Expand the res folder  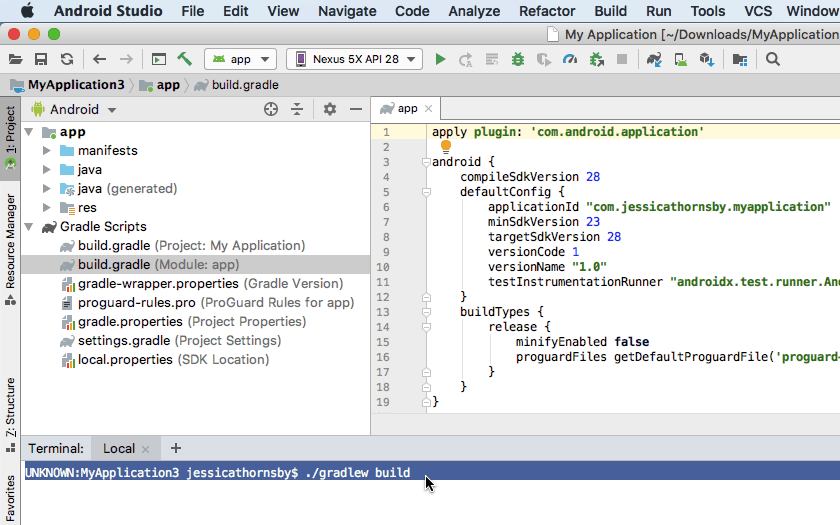pyautogui.click(x=47, y=208)
